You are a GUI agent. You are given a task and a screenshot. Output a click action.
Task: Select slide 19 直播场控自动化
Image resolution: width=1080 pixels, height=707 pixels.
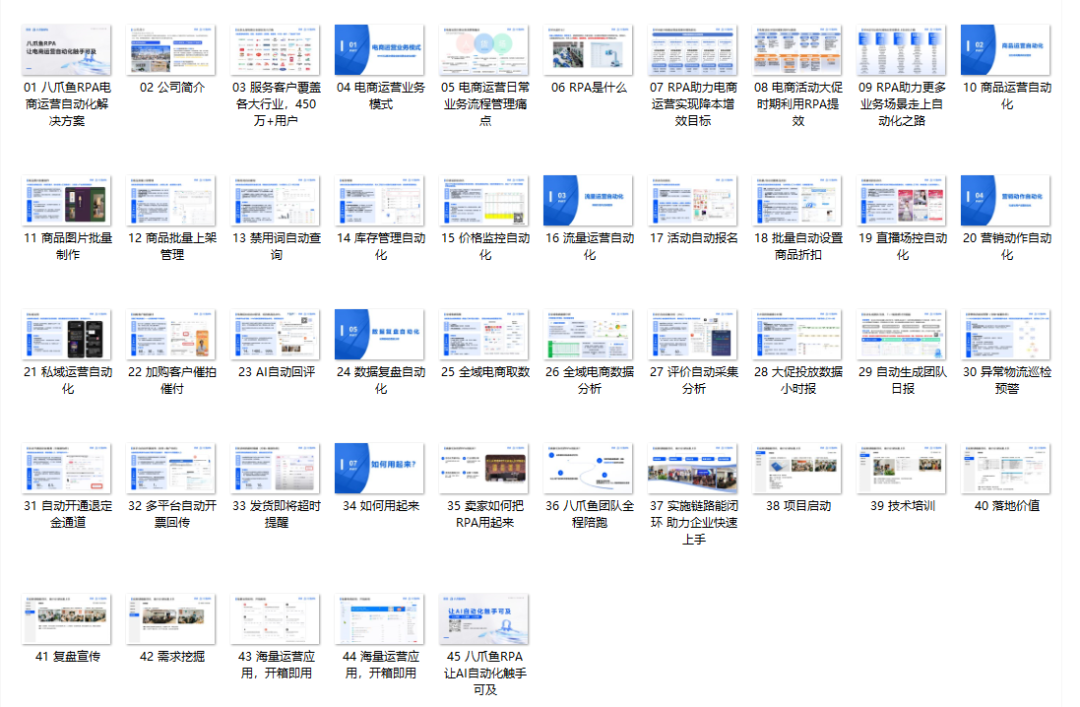click(902, 201)
